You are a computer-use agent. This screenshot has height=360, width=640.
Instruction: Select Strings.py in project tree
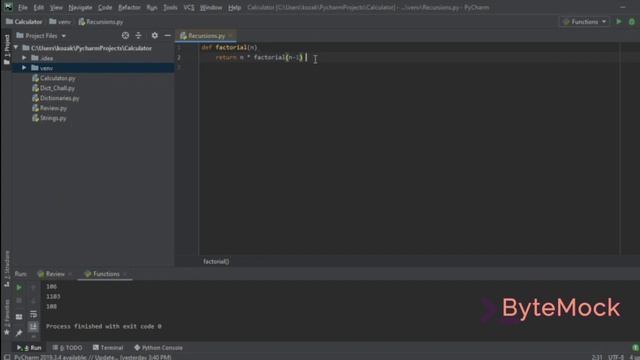click(x=49, y=118)
